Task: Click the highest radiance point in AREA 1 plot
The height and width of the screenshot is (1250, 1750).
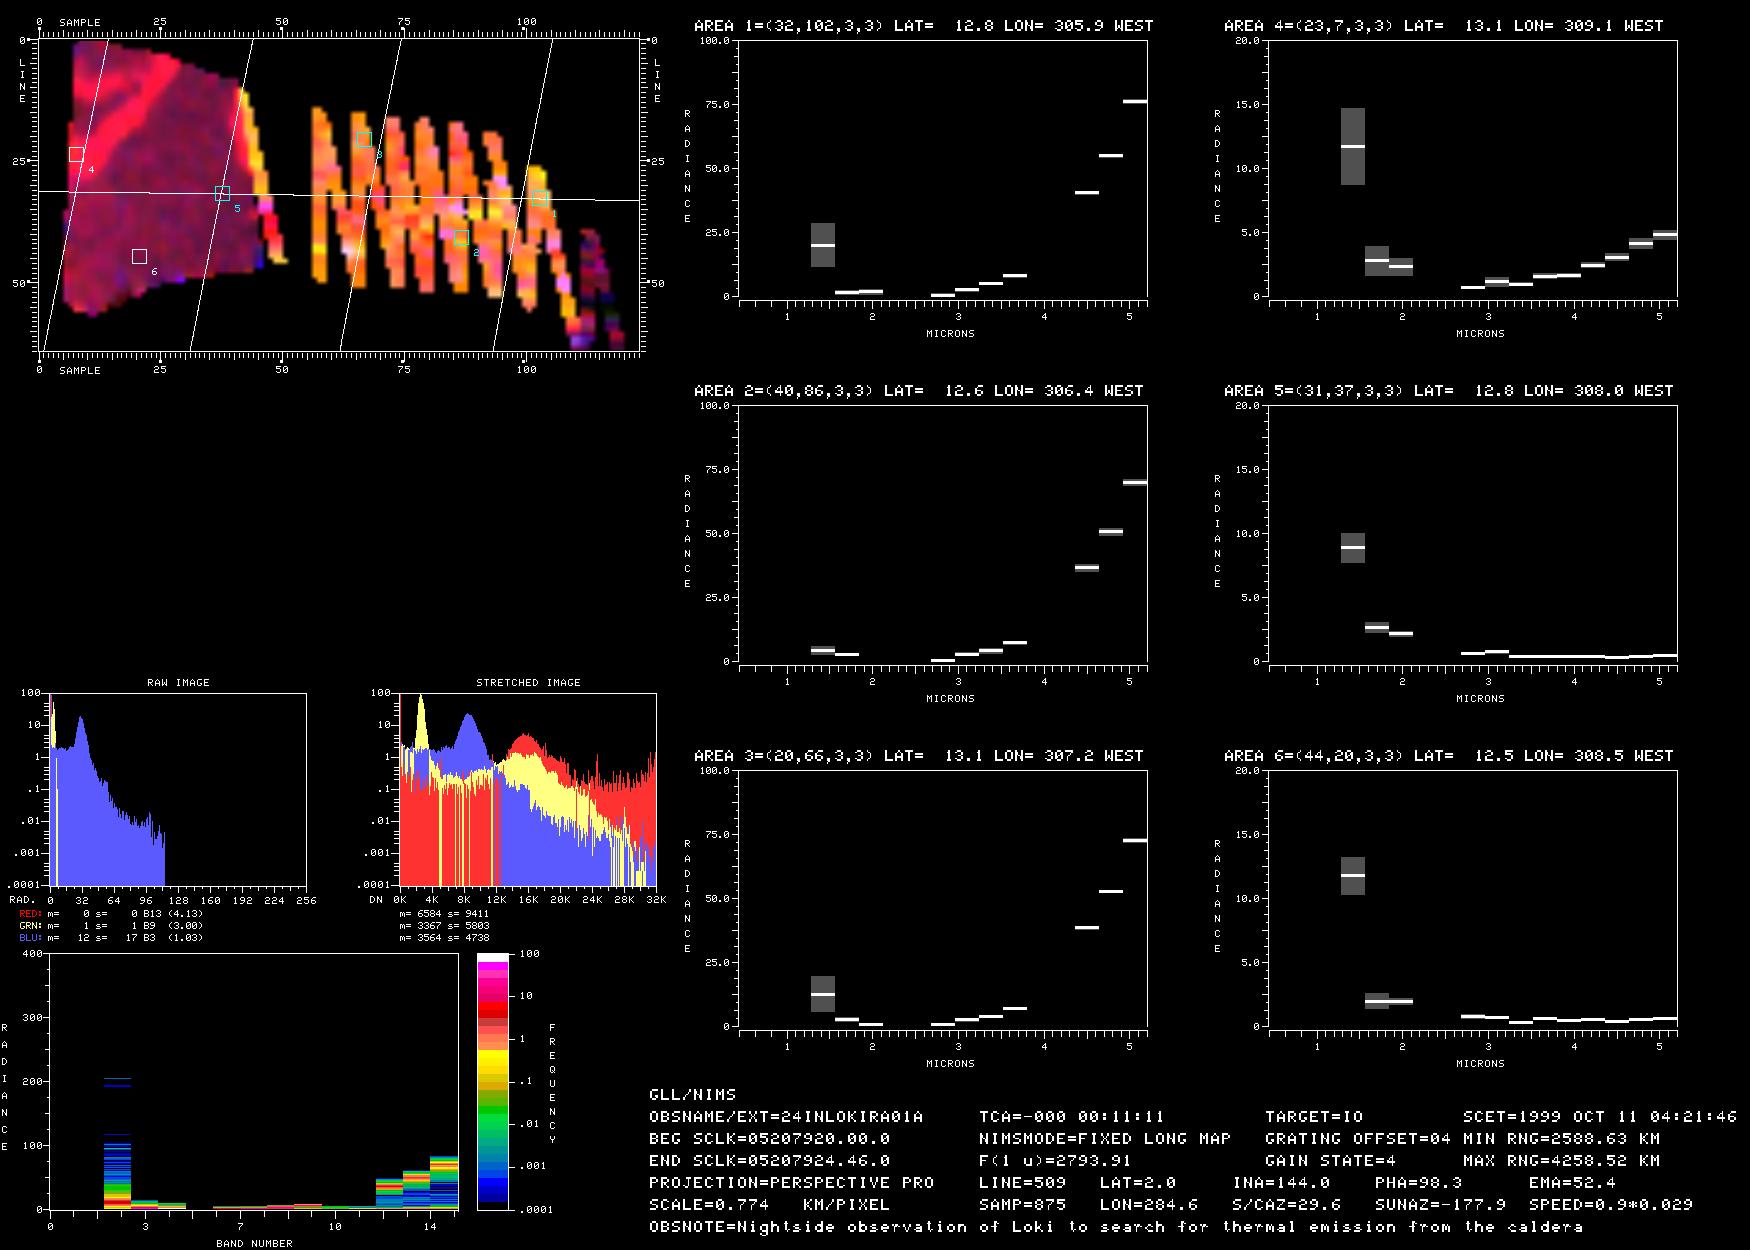Action: pos(1134,101)
